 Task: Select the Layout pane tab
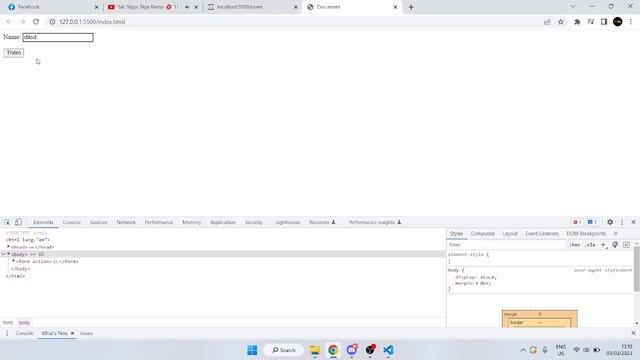tap(510, 233)
